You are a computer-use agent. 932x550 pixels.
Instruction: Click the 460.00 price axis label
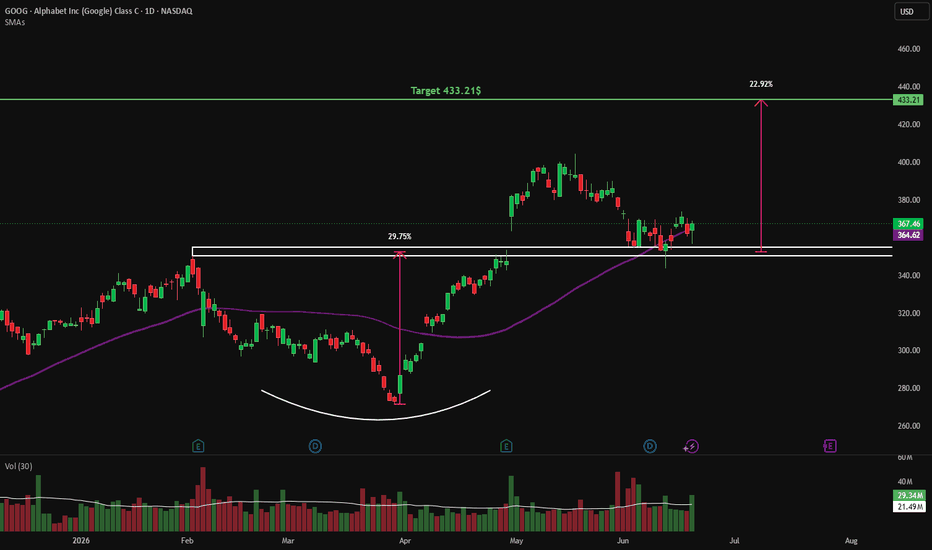point(909,49)
